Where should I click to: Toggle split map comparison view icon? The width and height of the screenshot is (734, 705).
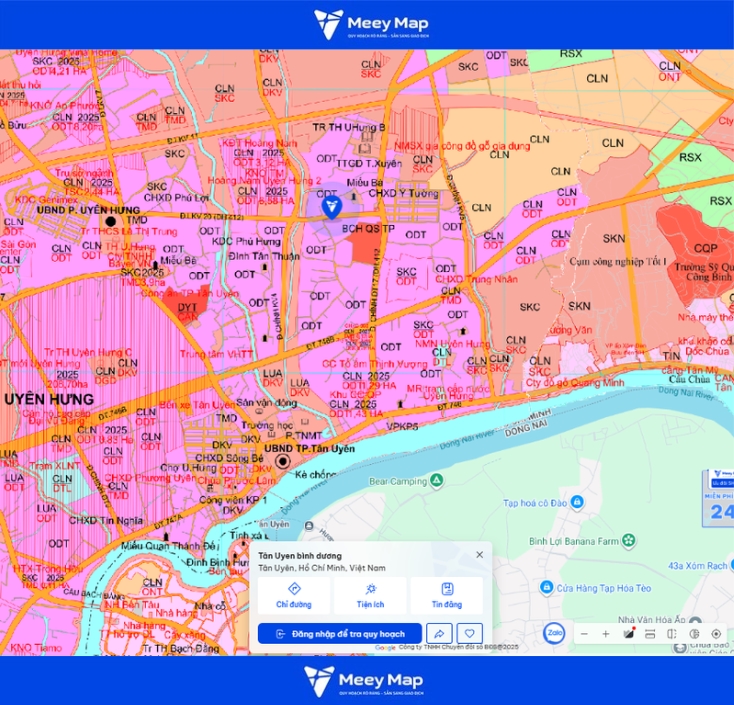point(672,634)
